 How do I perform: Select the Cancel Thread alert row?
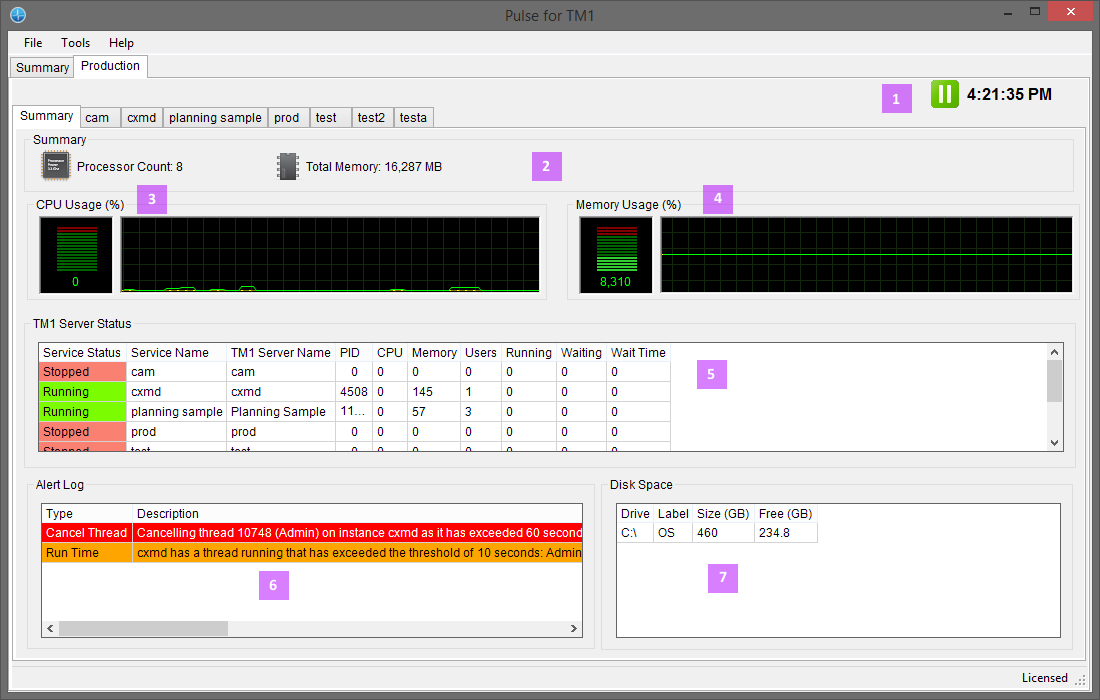tap(86, 533)
